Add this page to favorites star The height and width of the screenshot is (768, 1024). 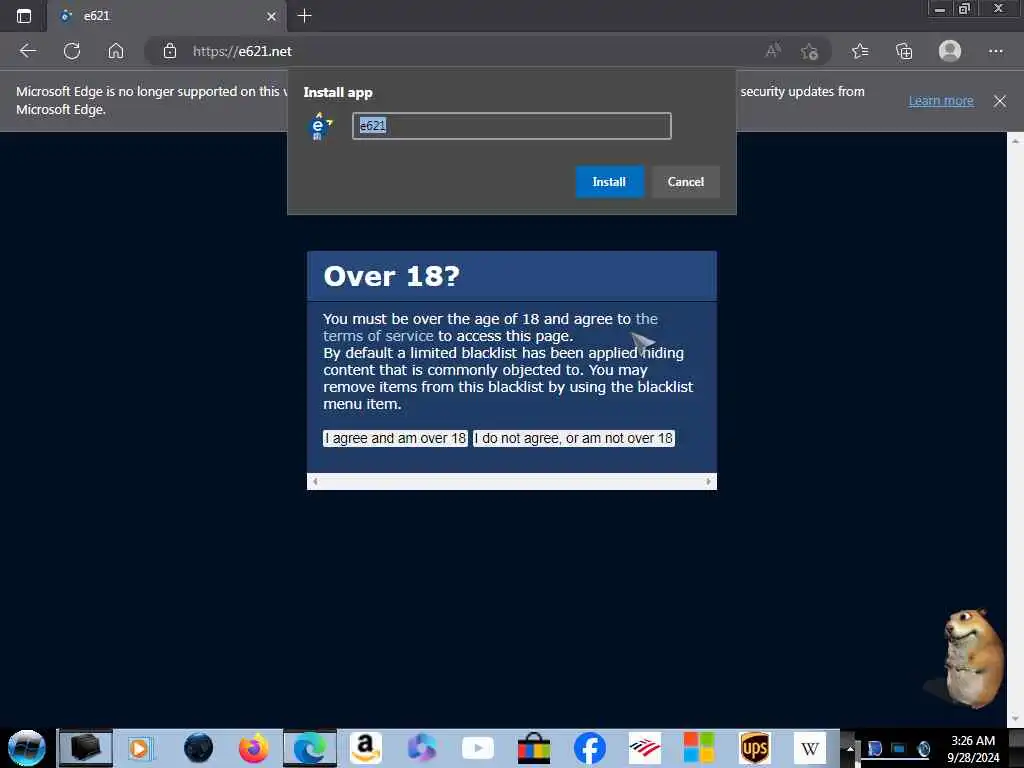pyautogui.click(x=809, y=51)
